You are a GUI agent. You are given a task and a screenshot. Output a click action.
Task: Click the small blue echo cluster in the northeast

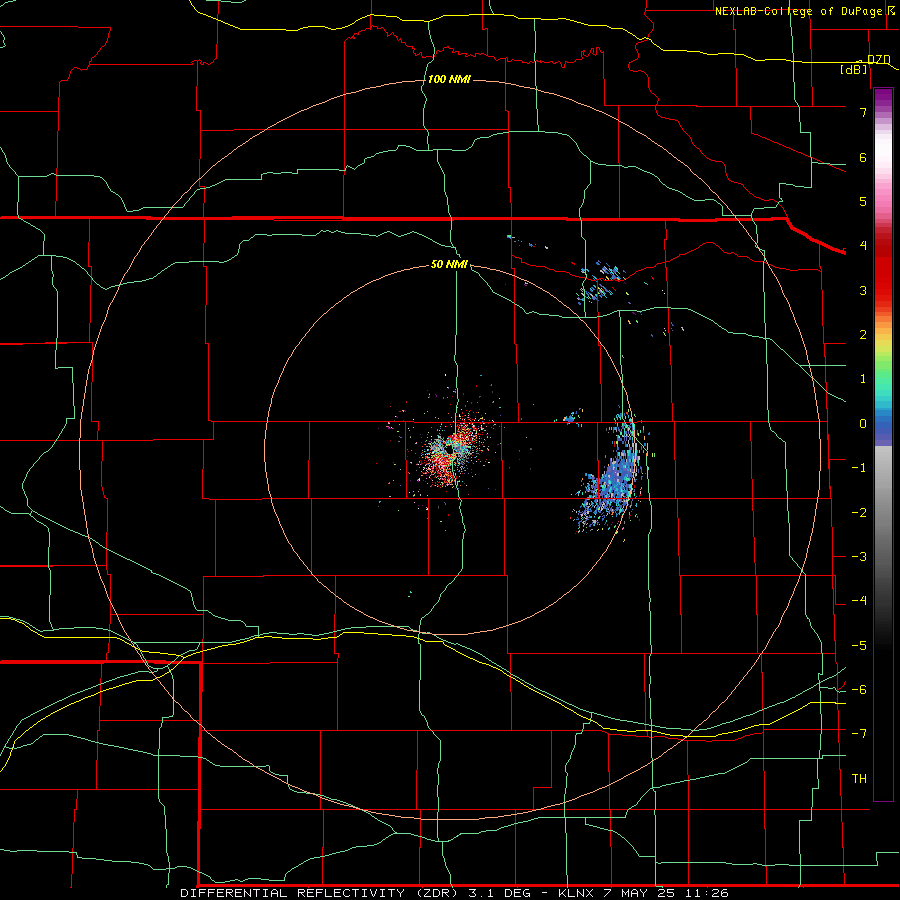pos(601,281)
